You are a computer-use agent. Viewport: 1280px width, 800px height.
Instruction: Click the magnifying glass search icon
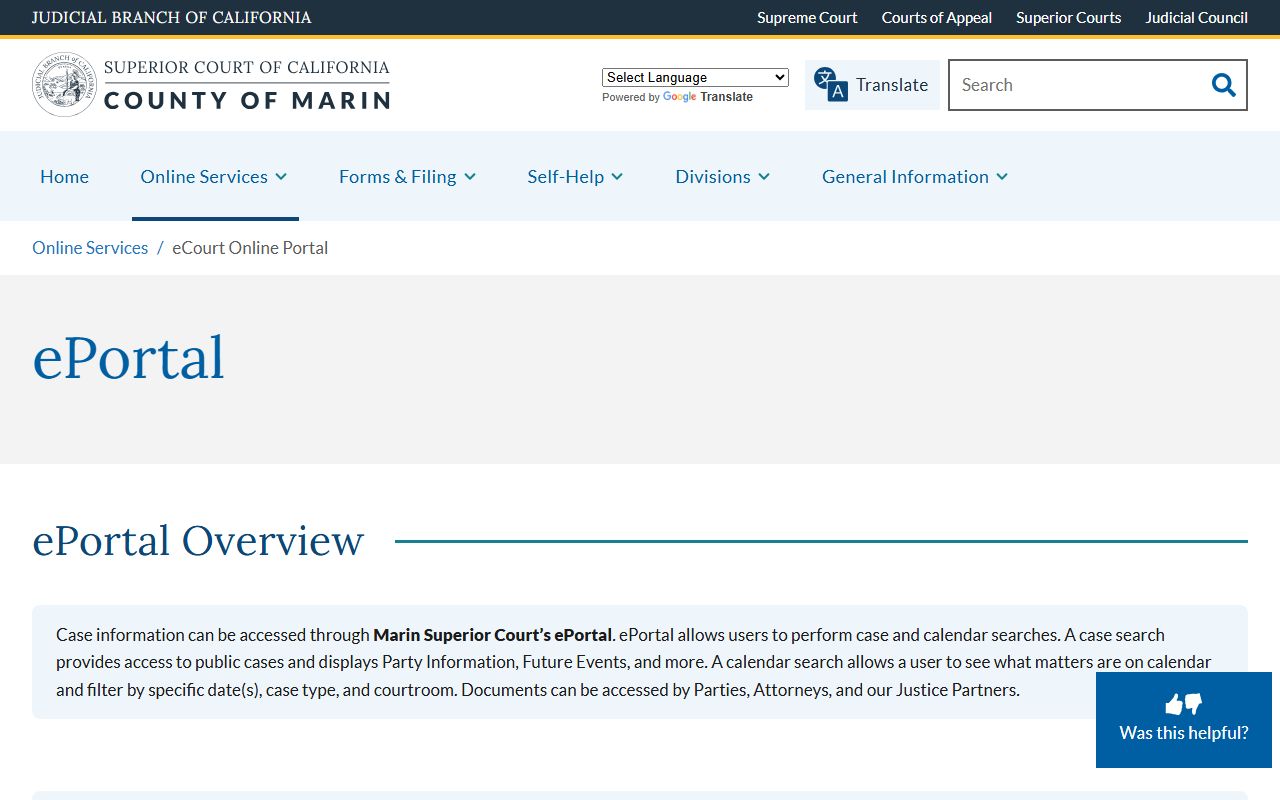[1223, 85]
